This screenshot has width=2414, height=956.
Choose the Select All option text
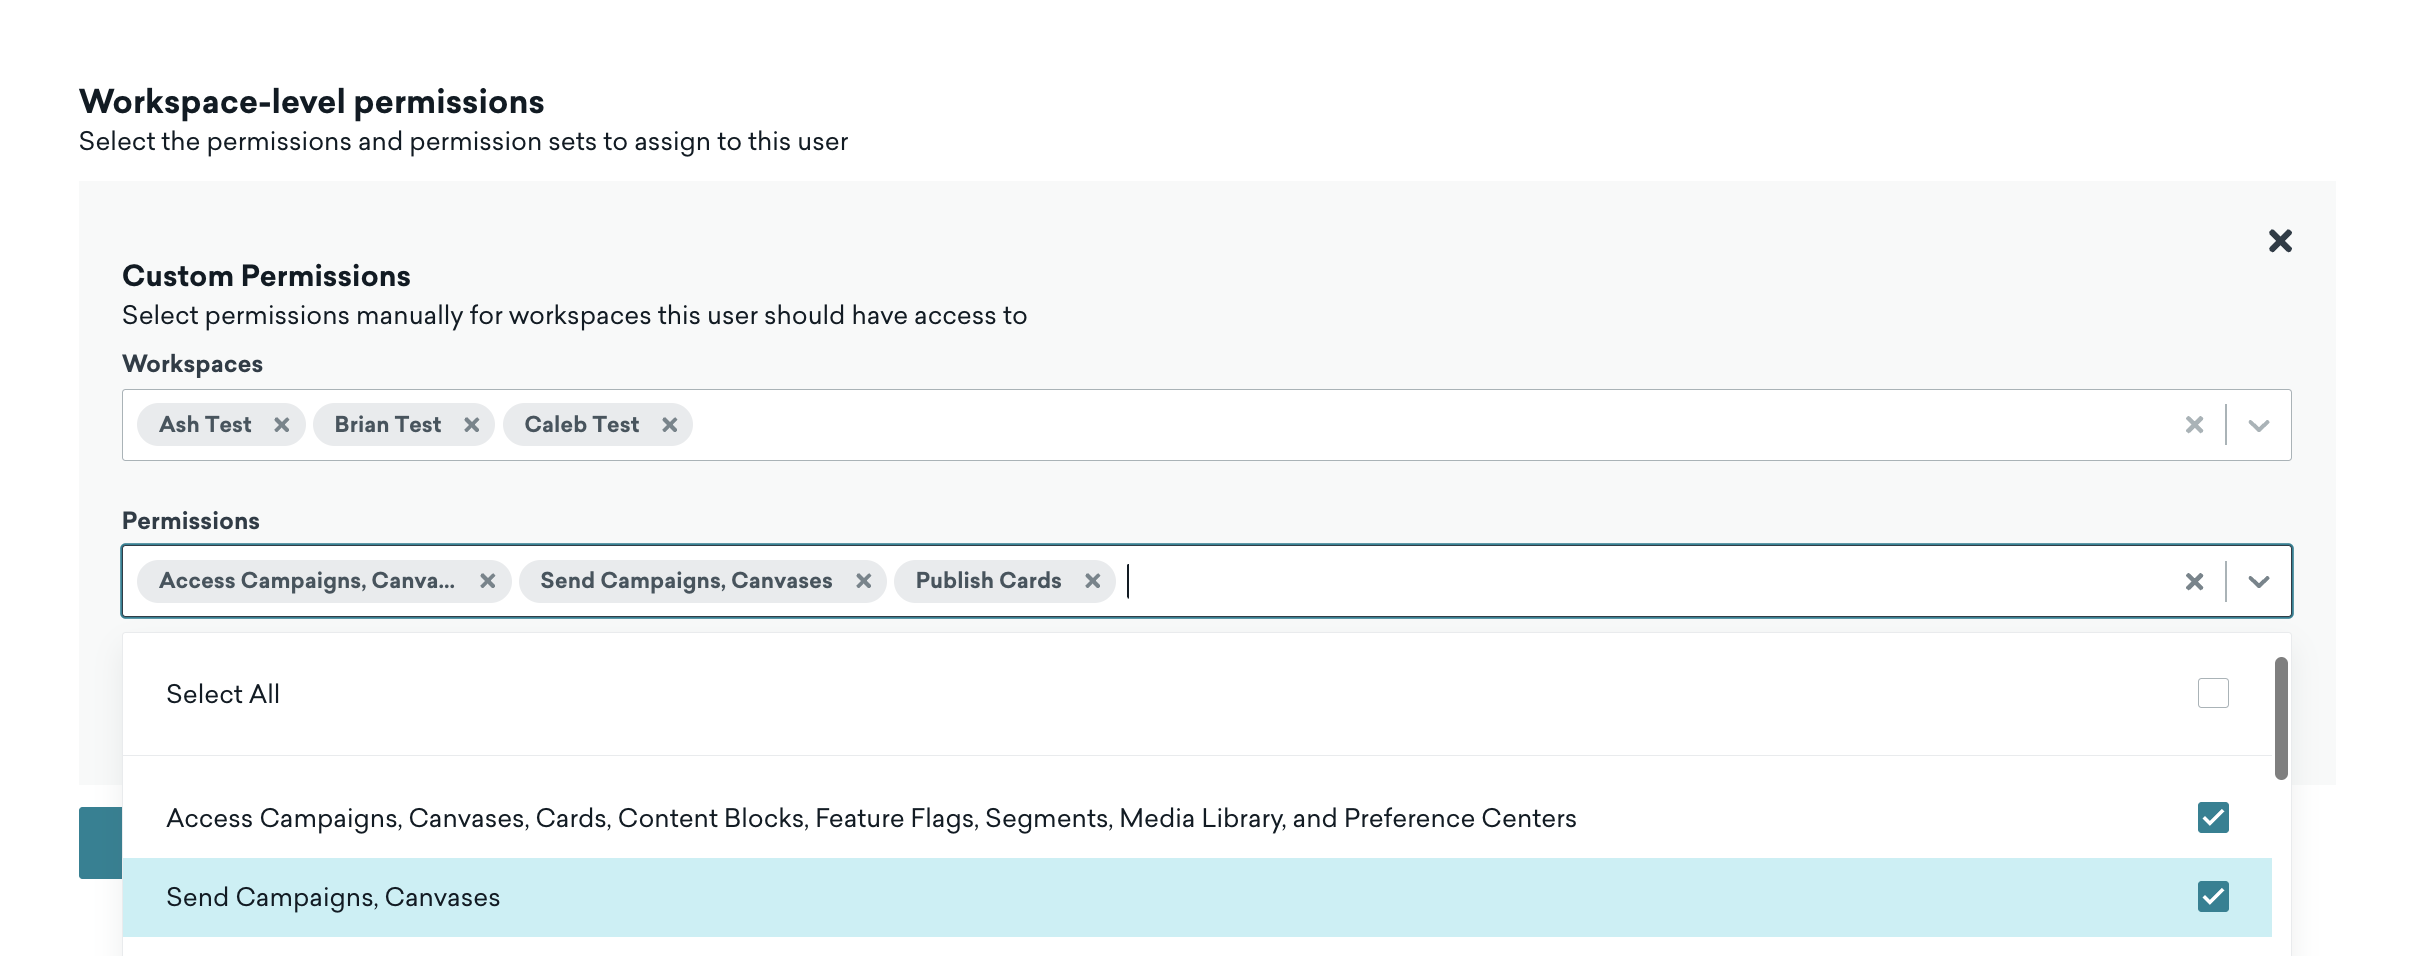(223, 694)
